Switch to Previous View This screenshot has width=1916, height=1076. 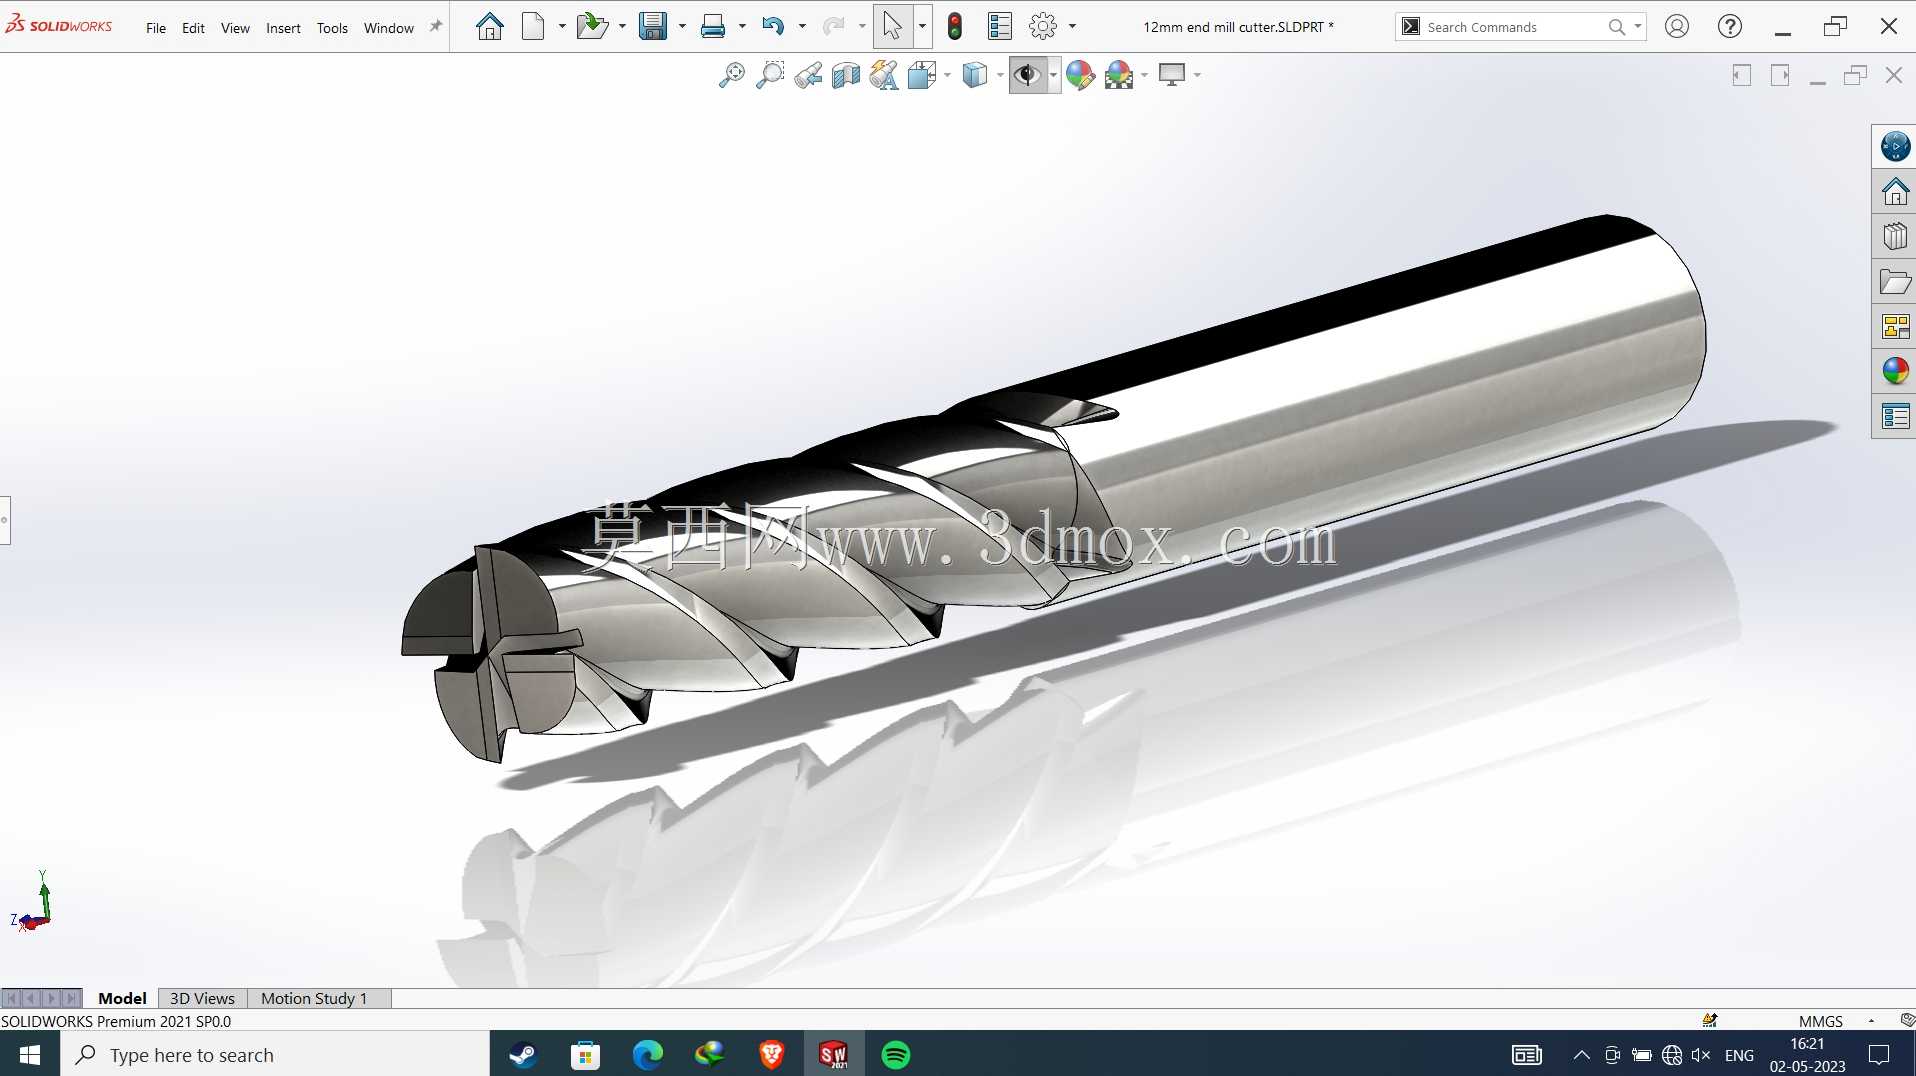[808, 75]
